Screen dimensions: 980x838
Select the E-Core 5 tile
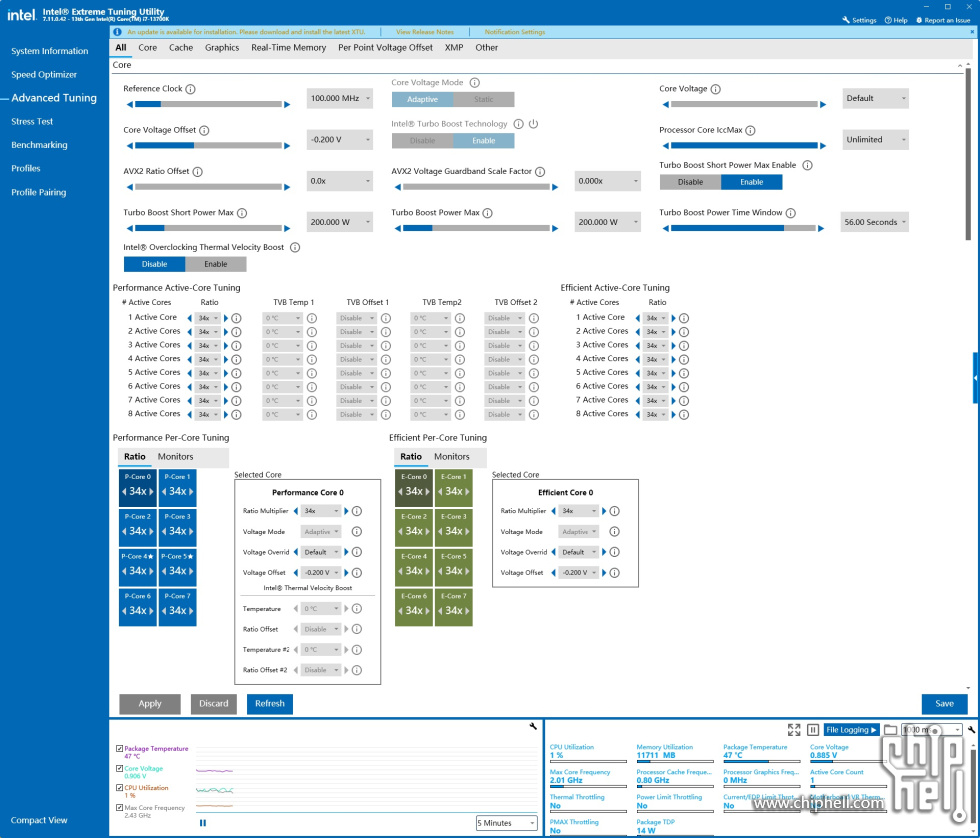tap(454, 567)
